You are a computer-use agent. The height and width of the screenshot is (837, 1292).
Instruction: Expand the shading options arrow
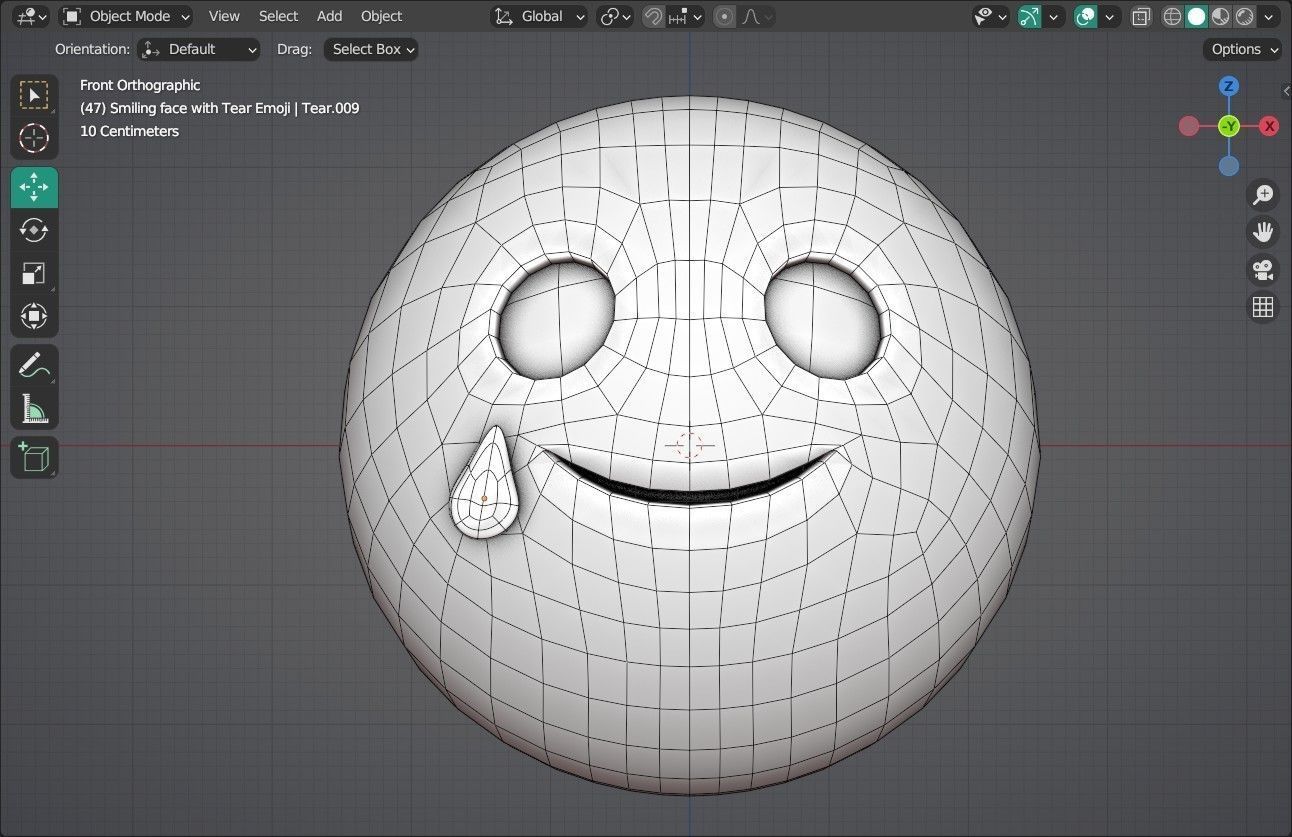(x=1270, y=16)
